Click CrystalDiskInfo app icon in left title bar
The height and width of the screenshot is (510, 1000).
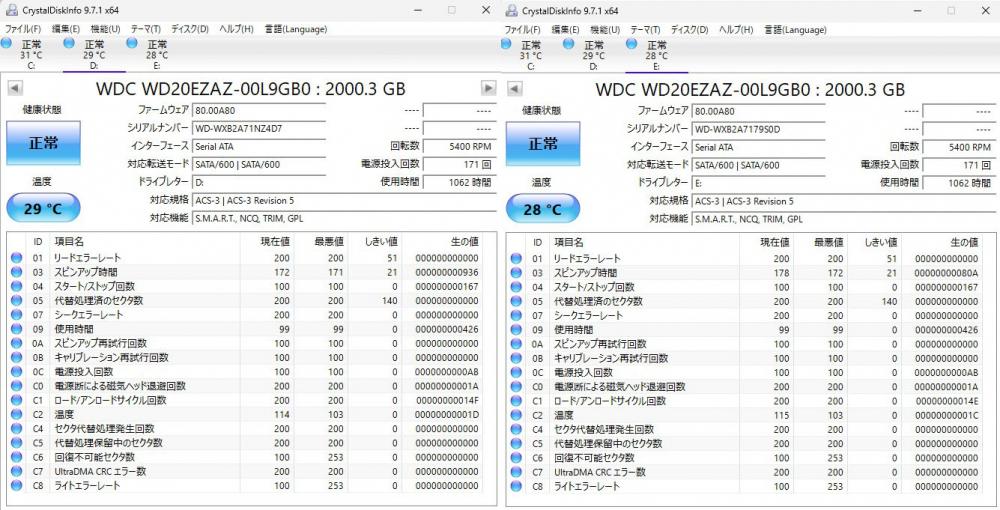point(11,10)
